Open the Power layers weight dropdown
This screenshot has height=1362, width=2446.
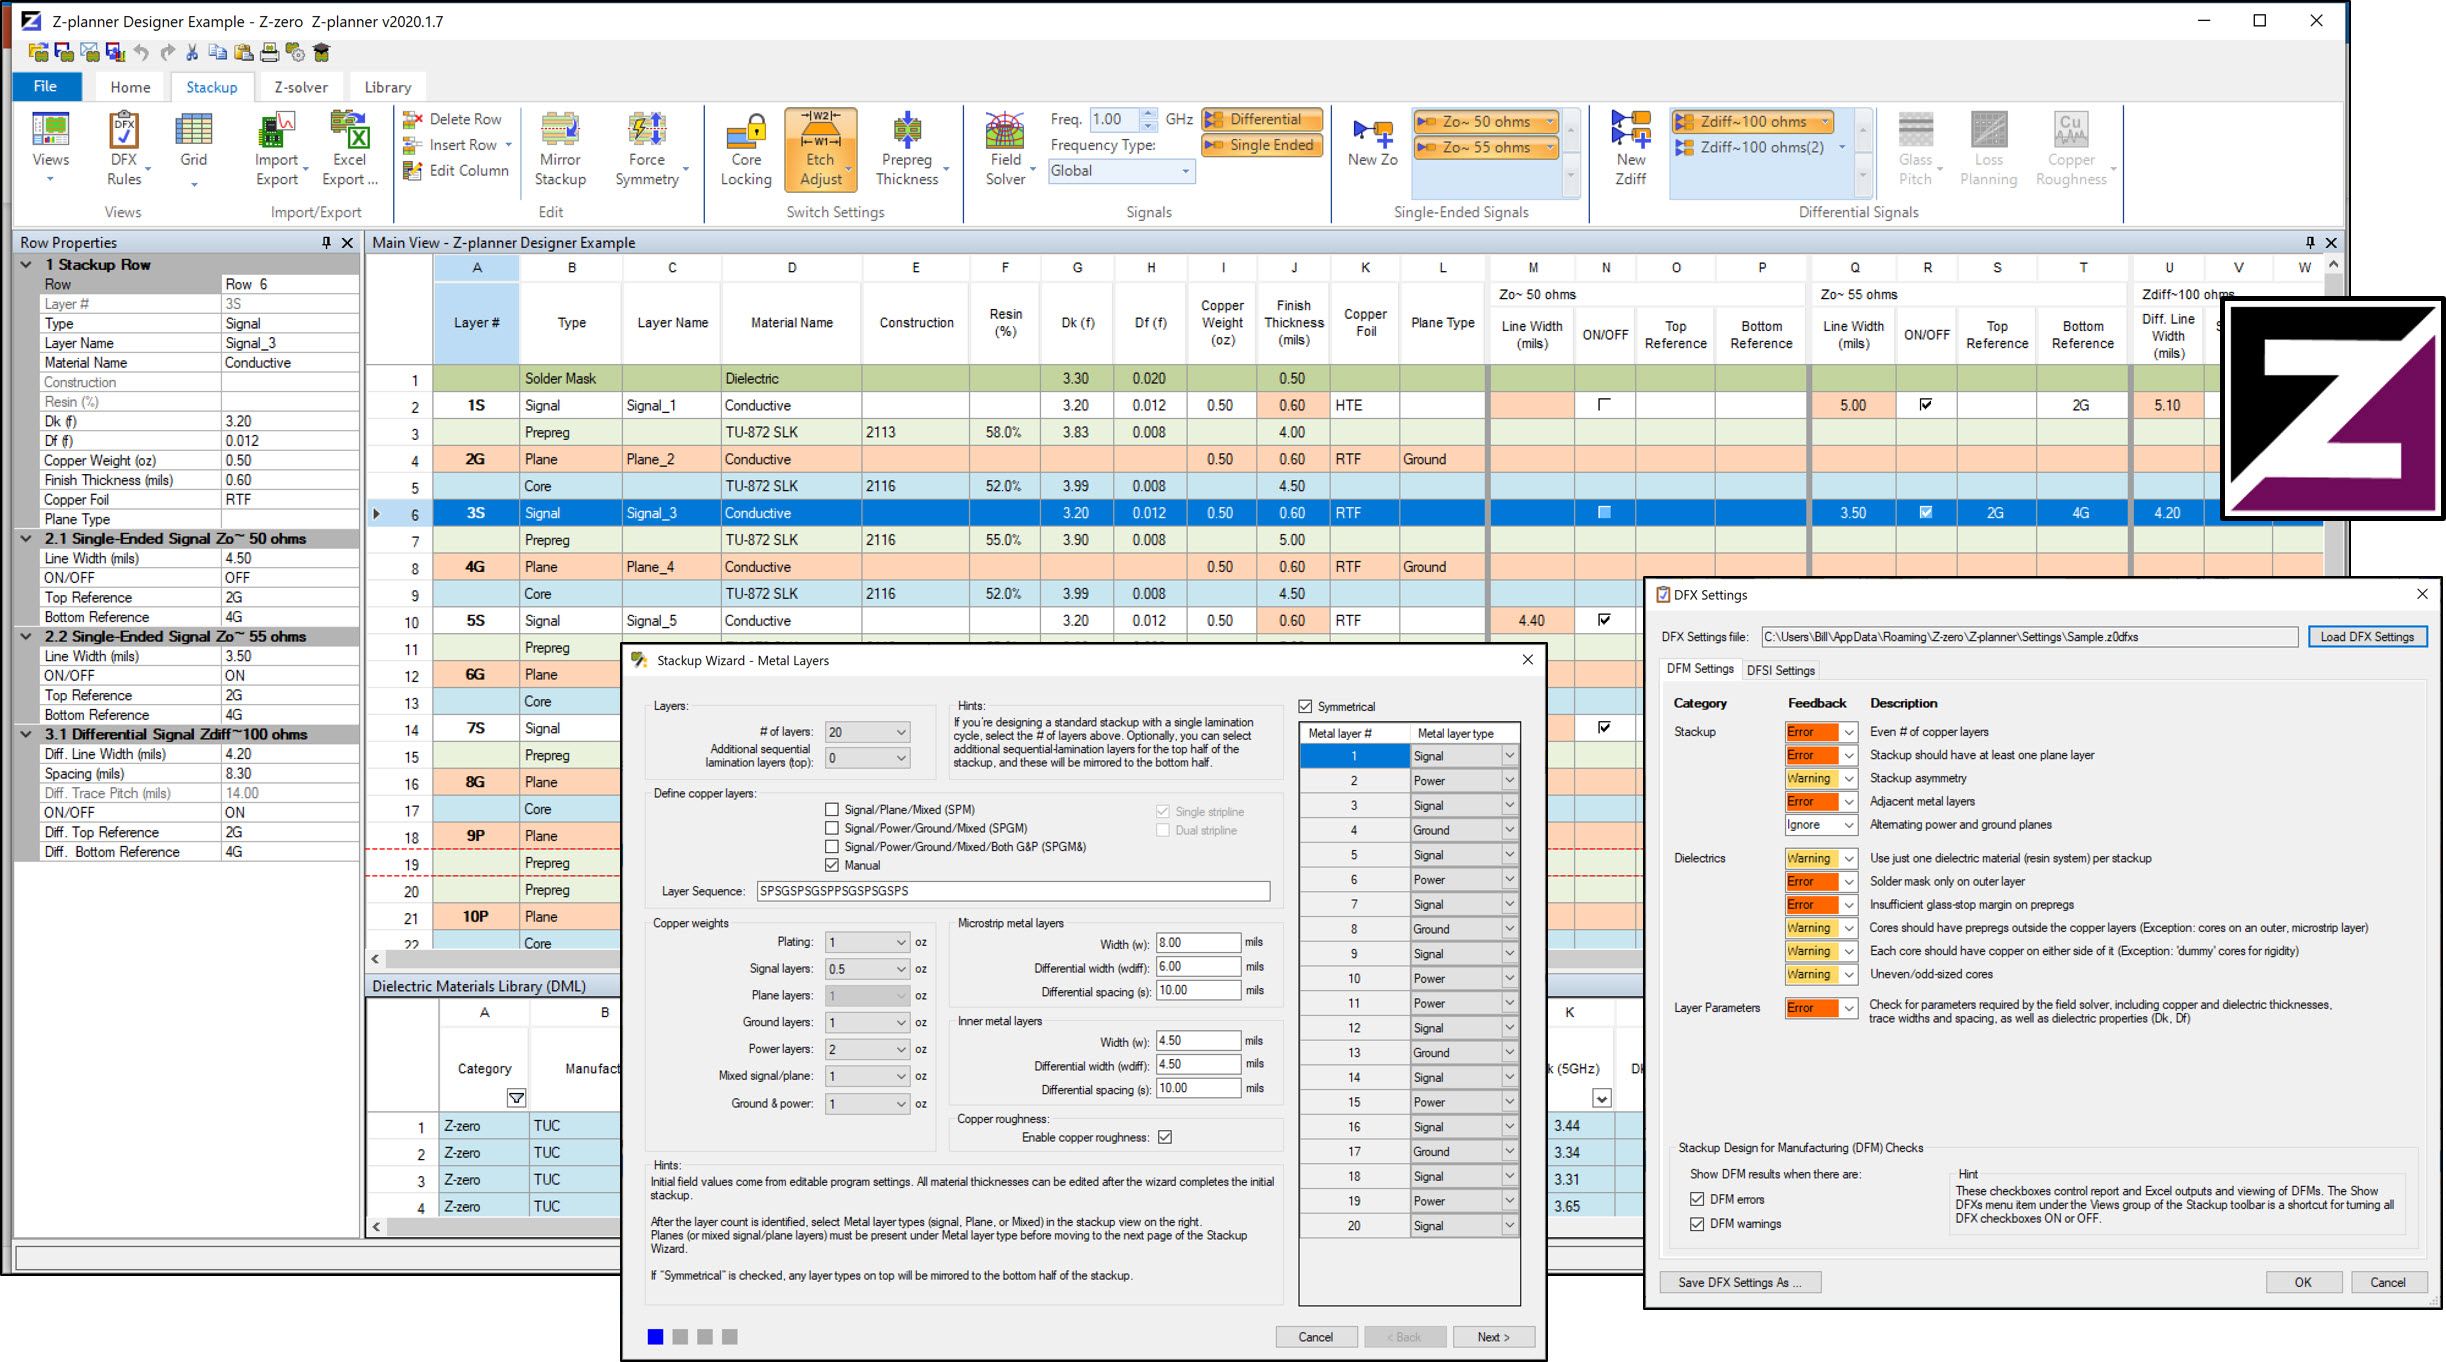867,1049
